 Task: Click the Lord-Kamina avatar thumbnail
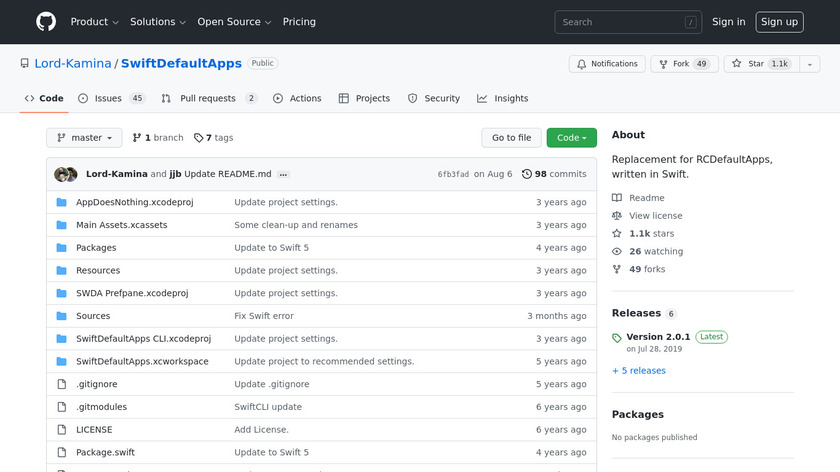tap(62, 174)
